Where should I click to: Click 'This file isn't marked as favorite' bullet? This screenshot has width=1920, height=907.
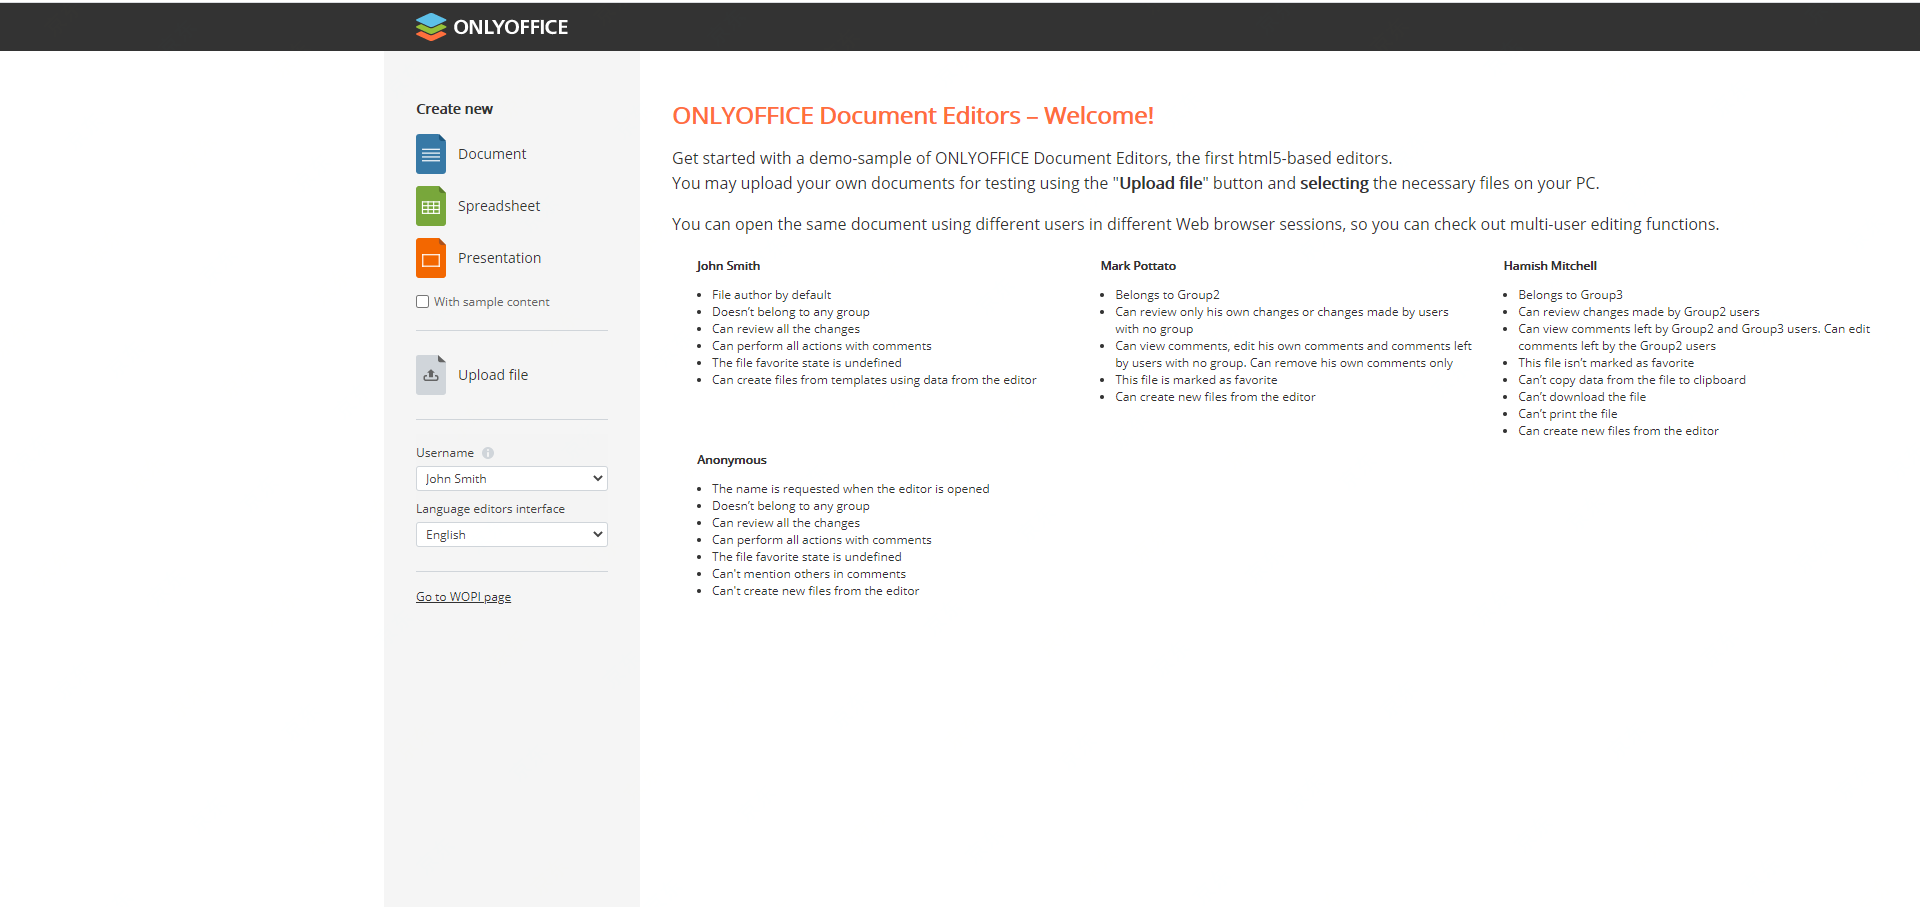[1606, 363]
